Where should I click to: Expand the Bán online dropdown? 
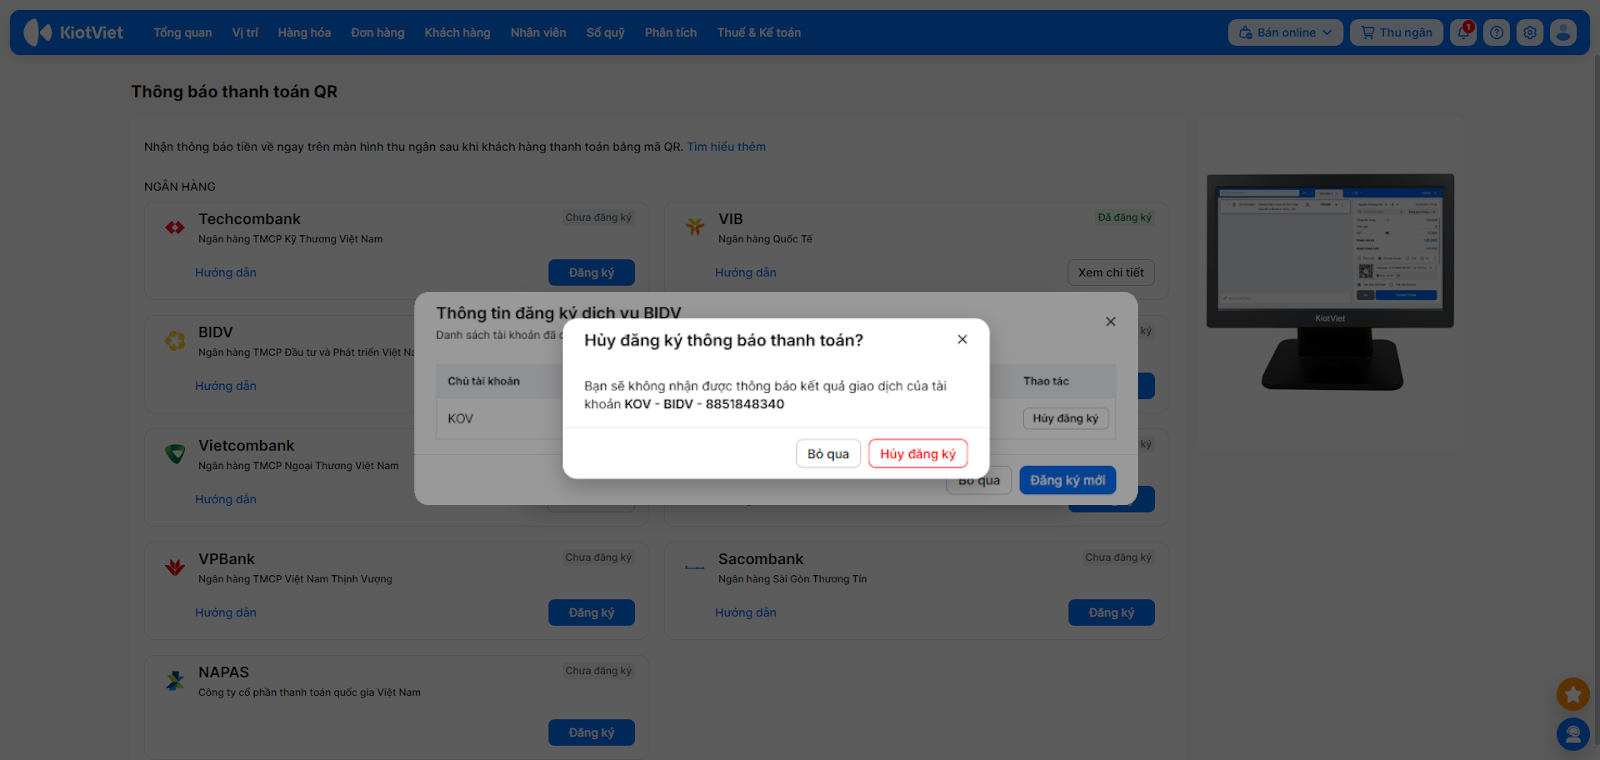[x=1285, y=32]
